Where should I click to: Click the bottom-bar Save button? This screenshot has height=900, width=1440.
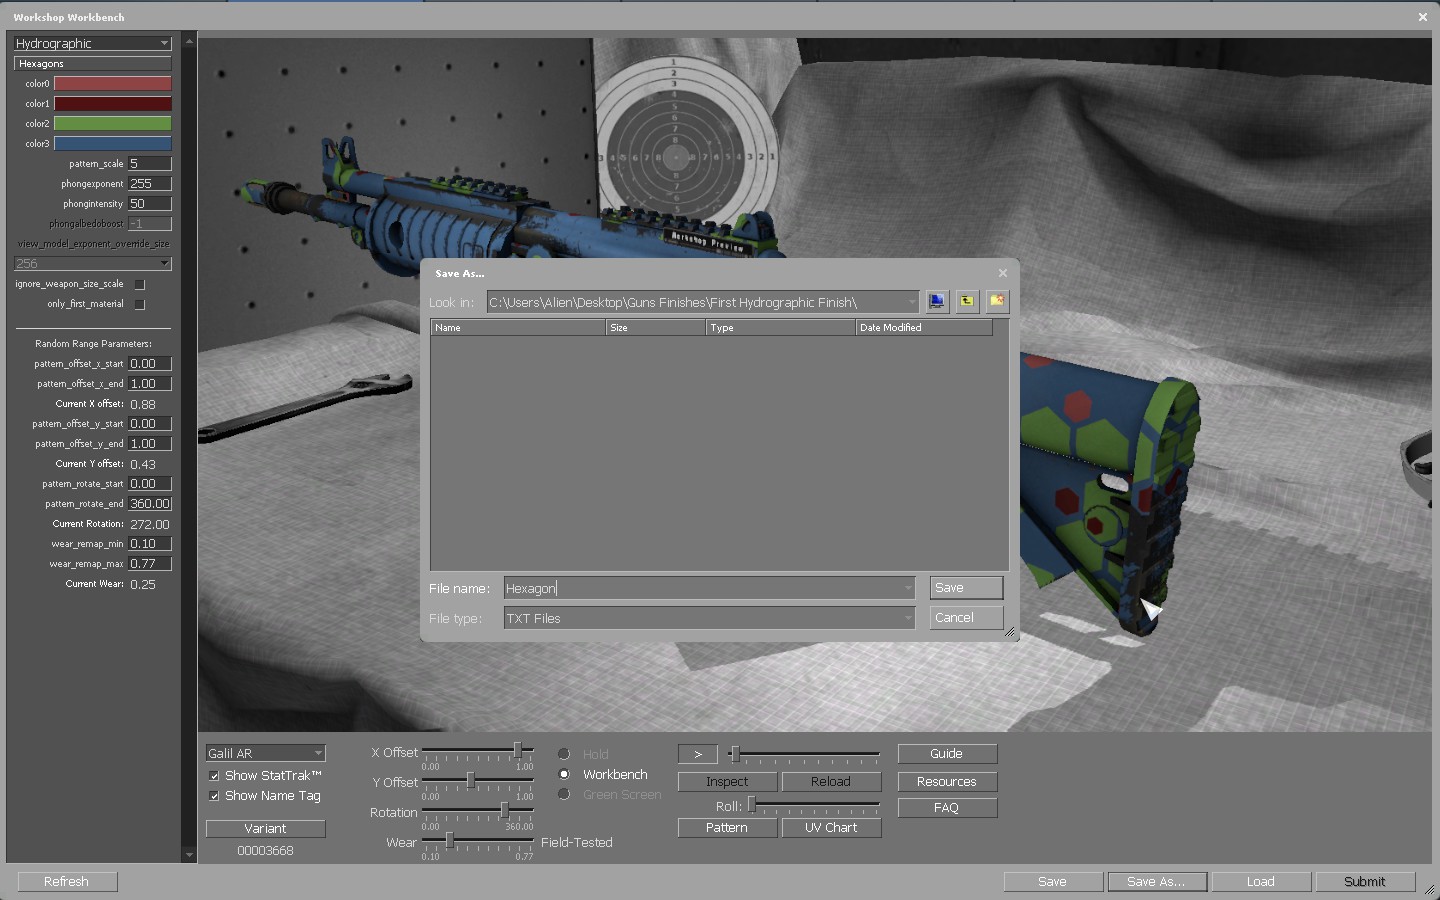tap(1053, 881)
